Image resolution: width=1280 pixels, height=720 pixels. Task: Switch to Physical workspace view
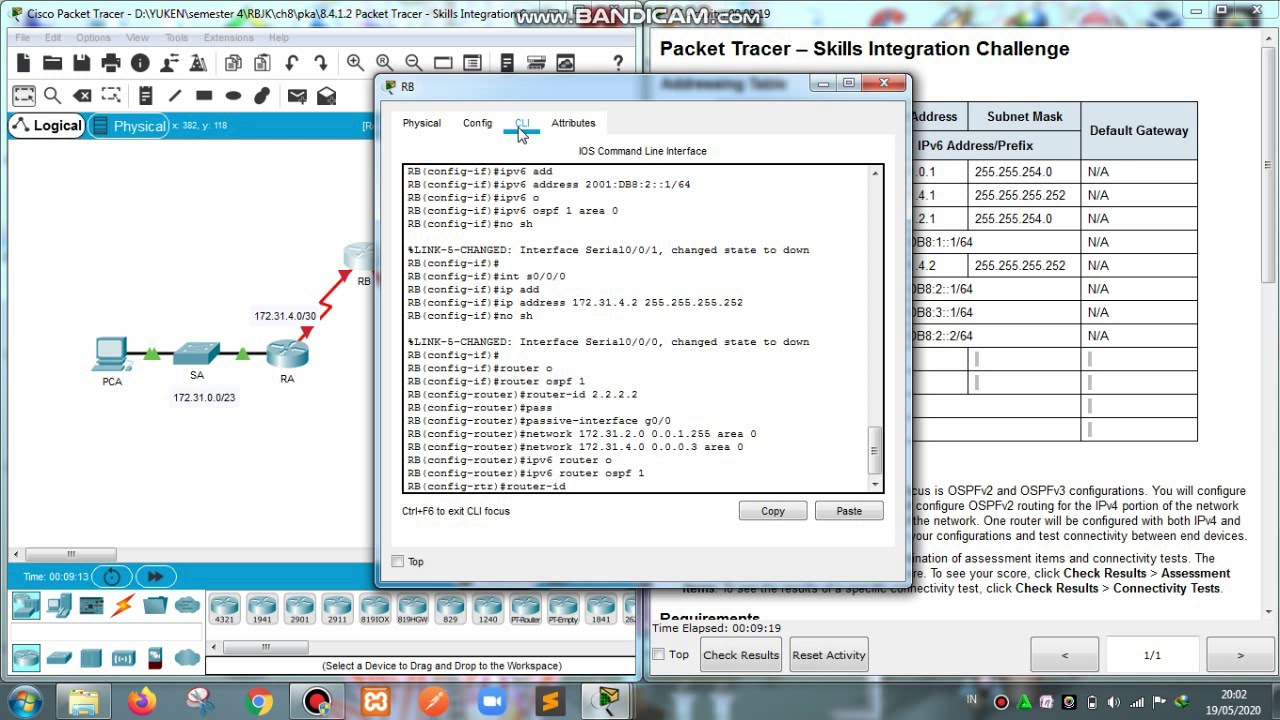tap(128, 126)
